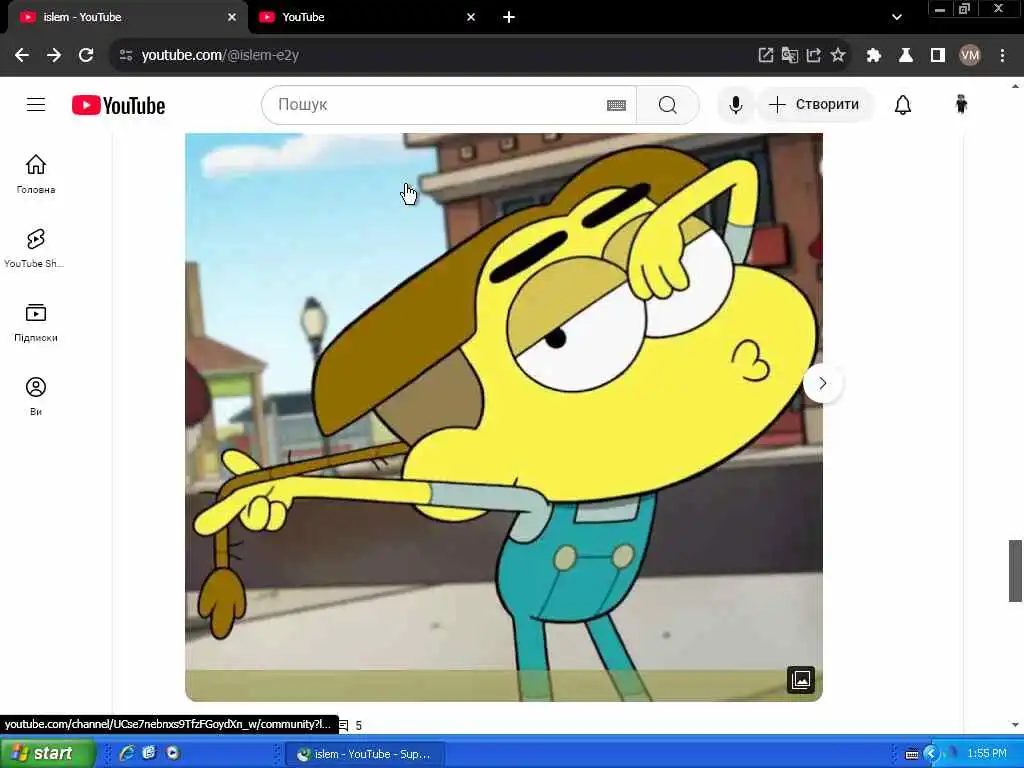The width and height of the screenshot is (1024, 768).
Task: Go forward in browser history
Action: click(54, 55)
